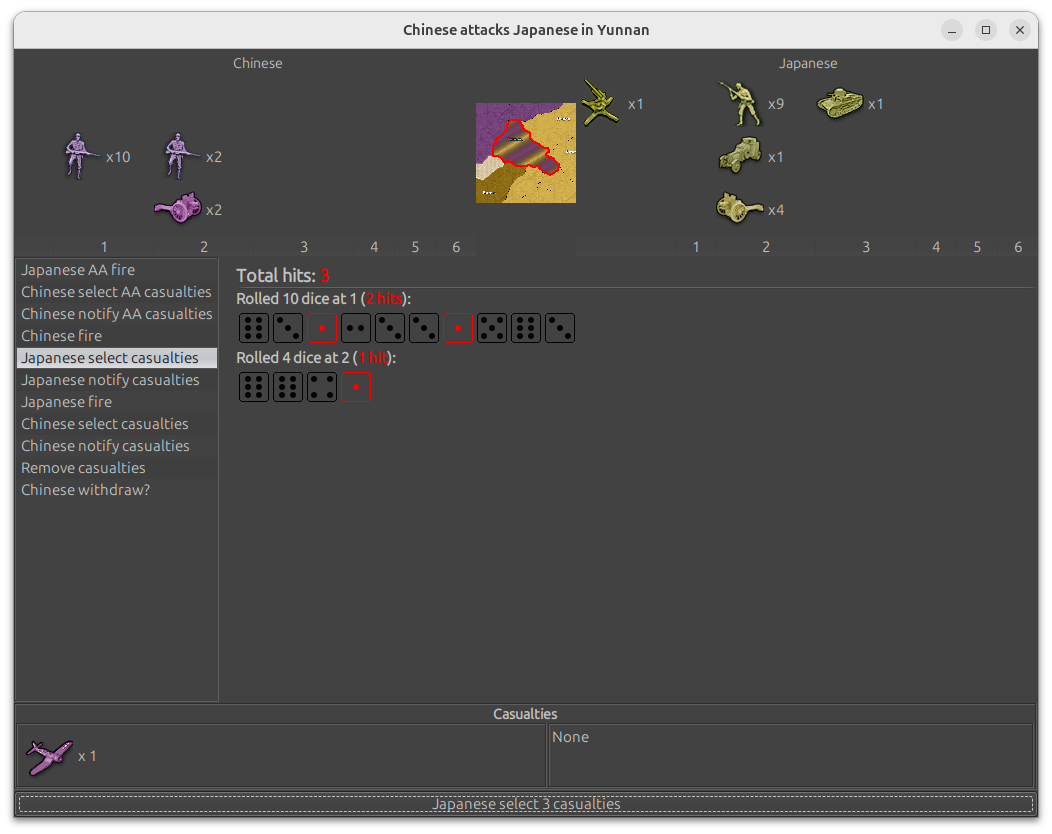Click the purple Chinese artillery icon

pyautogui.click(x=178, y=208)
